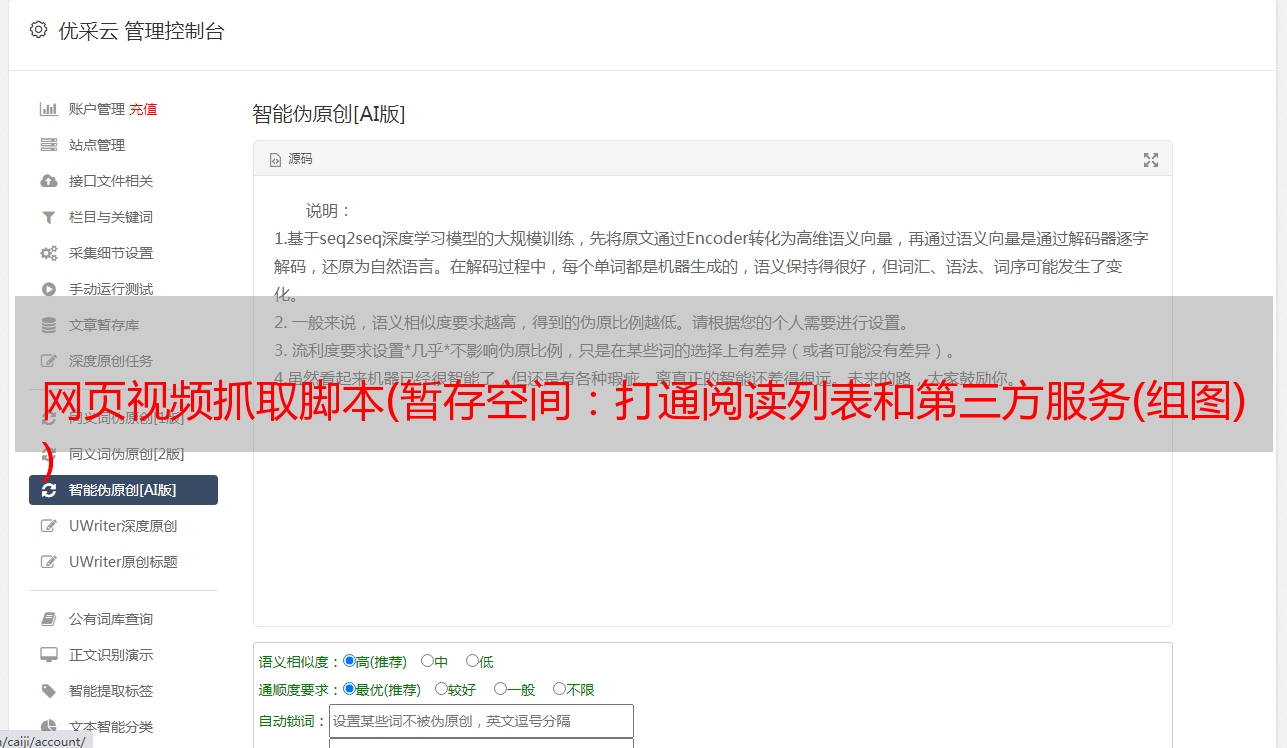Open 站点管理 menu item
Viewport: 1287px width, 748px height.
pos(97,145)
